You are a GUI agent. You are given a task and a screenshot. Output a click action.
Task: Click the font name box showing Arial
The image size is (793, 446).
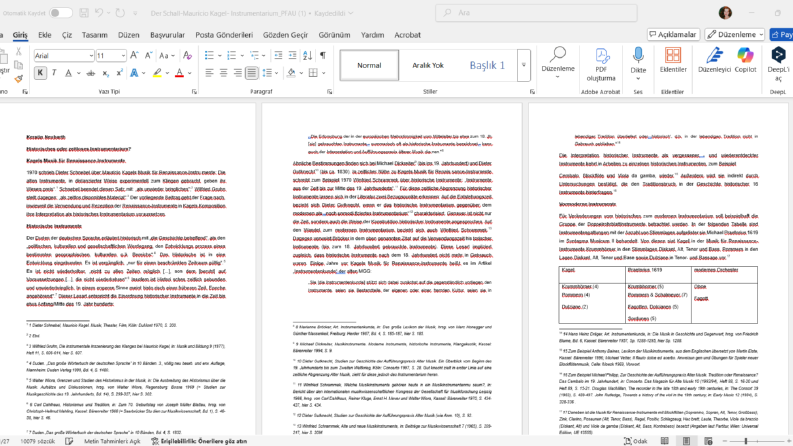(64, 56)
